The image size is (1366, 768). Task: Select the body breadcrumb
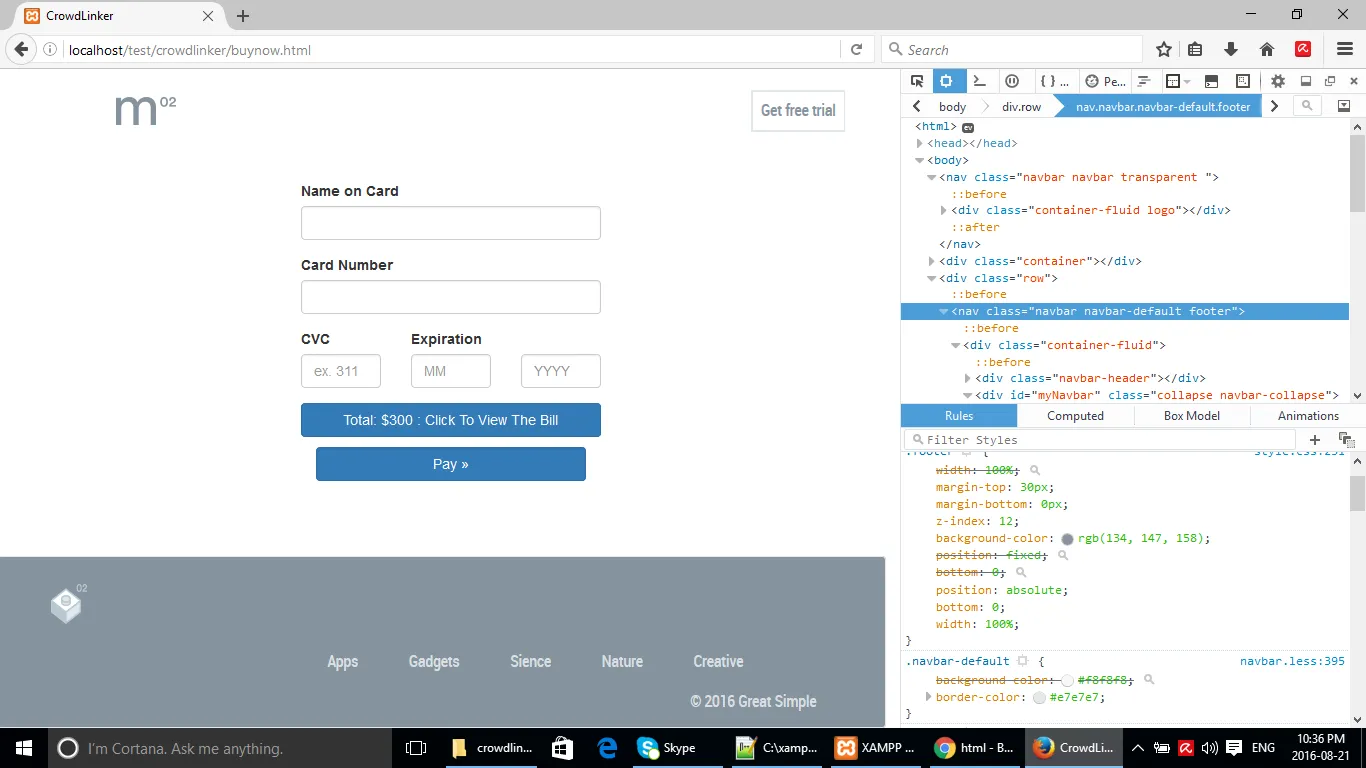[952, 106]
